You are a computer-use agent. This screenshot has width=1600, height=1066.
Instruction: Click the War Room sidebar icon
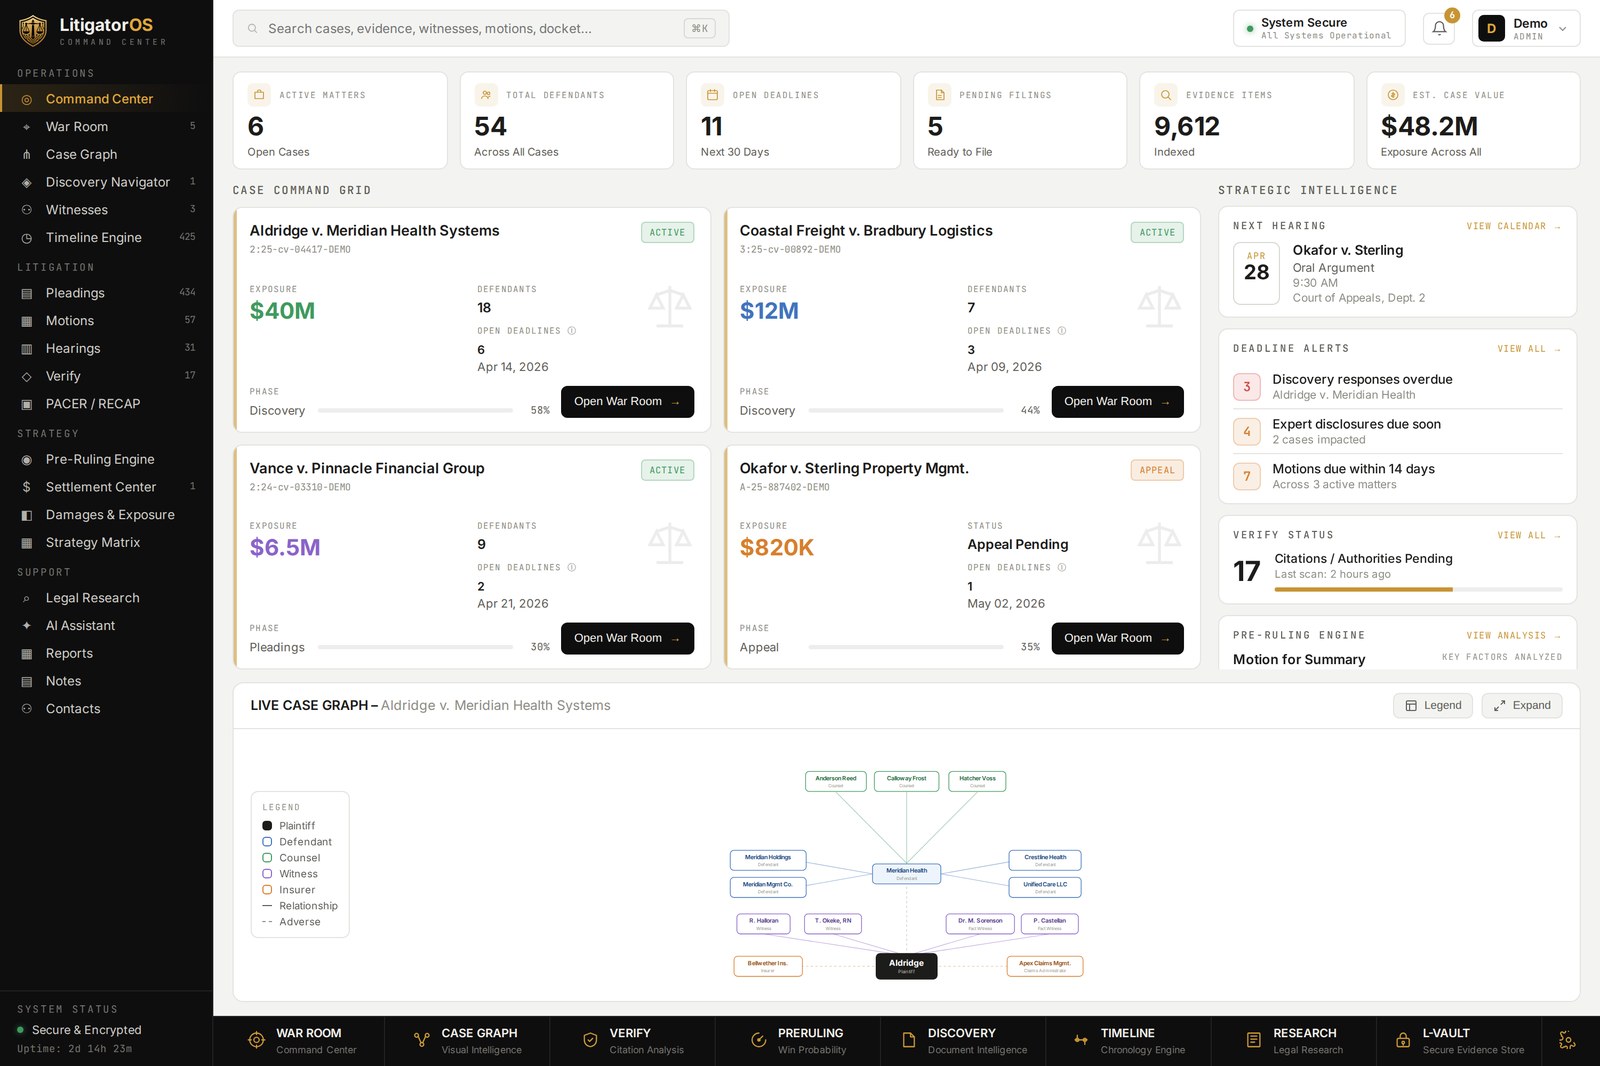27,127
